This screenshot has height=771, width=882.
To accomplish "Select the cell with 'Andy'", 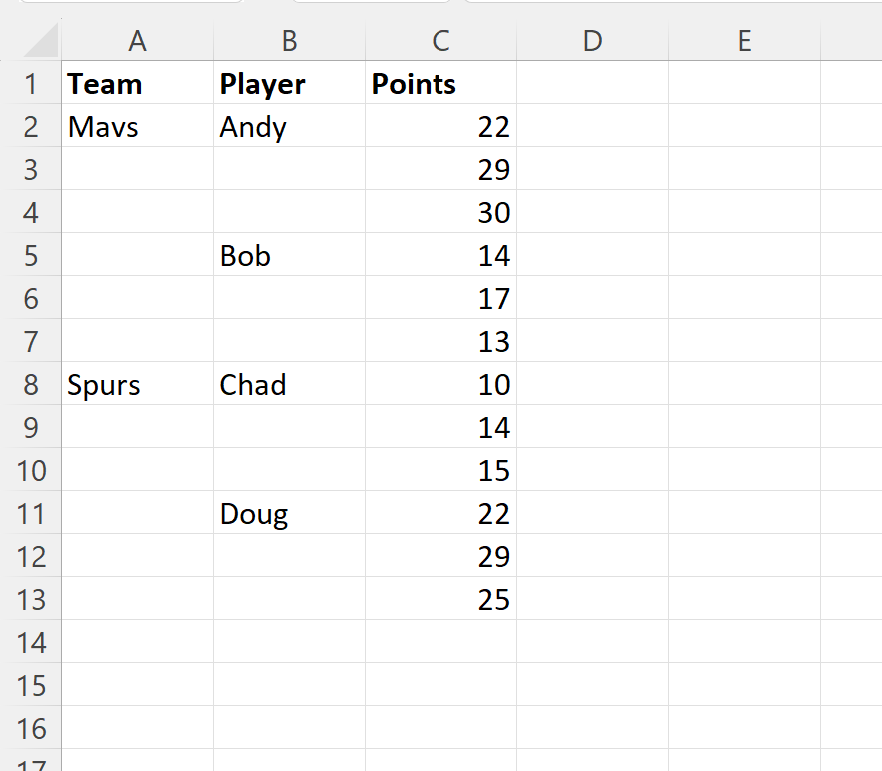I will click(x=288, y=127).
